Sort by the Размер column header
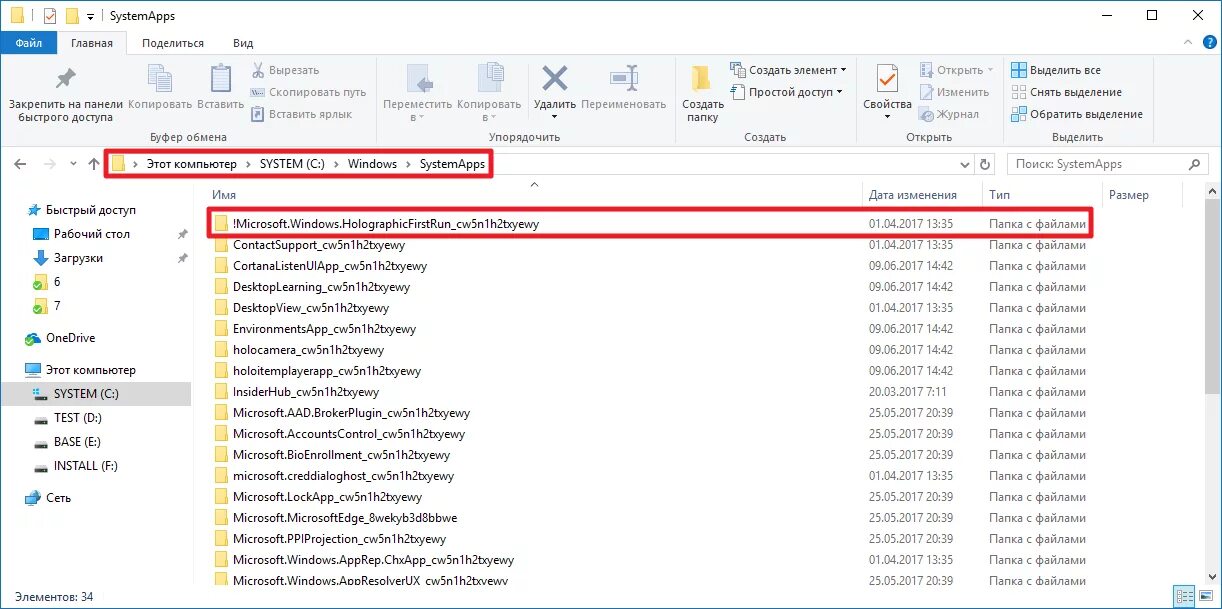This screenshot has width=1222, height=609. [1129, 195]
